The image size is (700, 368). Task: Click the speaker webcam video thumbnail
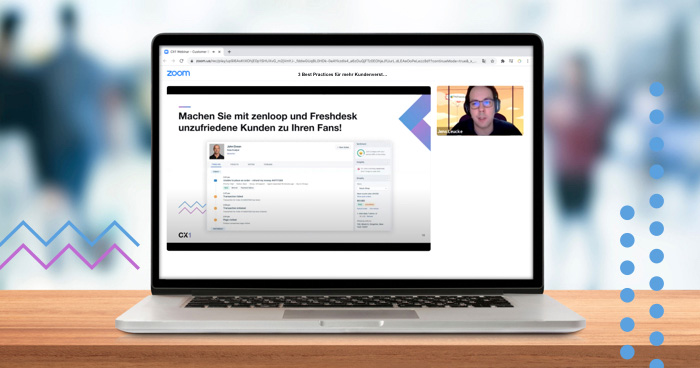[480, 110]
